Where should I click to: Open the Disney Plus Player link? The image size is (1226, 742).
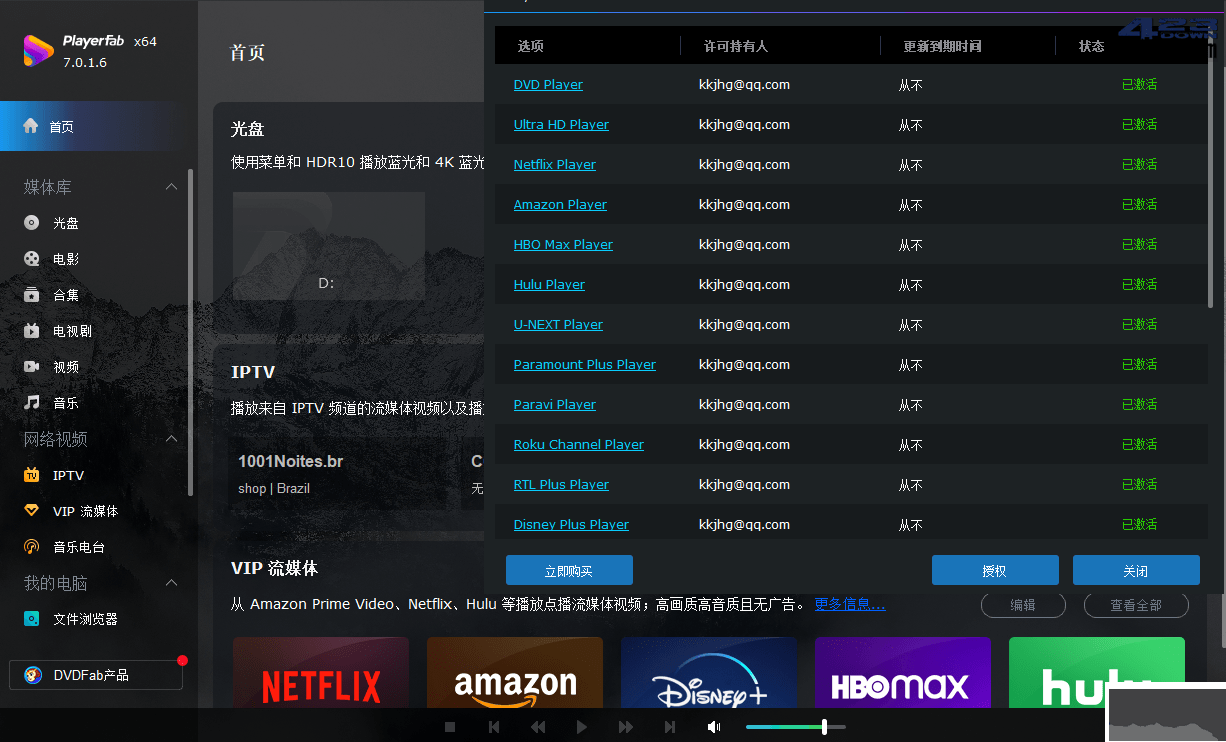[571, 525]
